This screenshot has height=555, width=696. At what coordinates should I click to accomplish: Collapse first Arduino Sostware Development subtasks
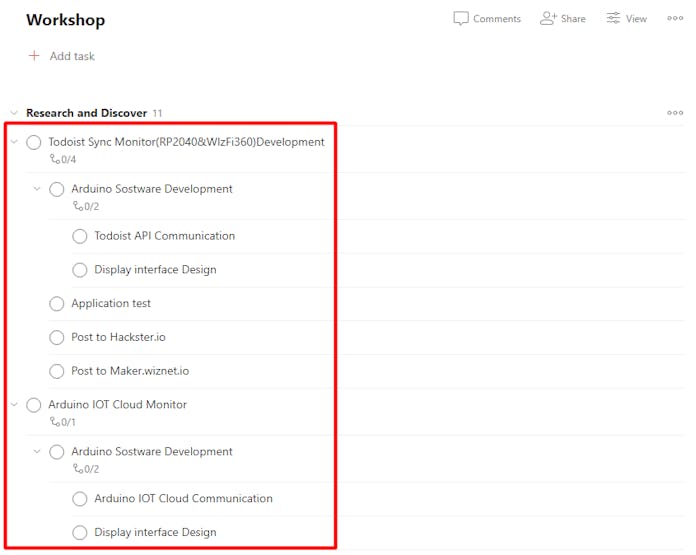click(x=37, y=189)
